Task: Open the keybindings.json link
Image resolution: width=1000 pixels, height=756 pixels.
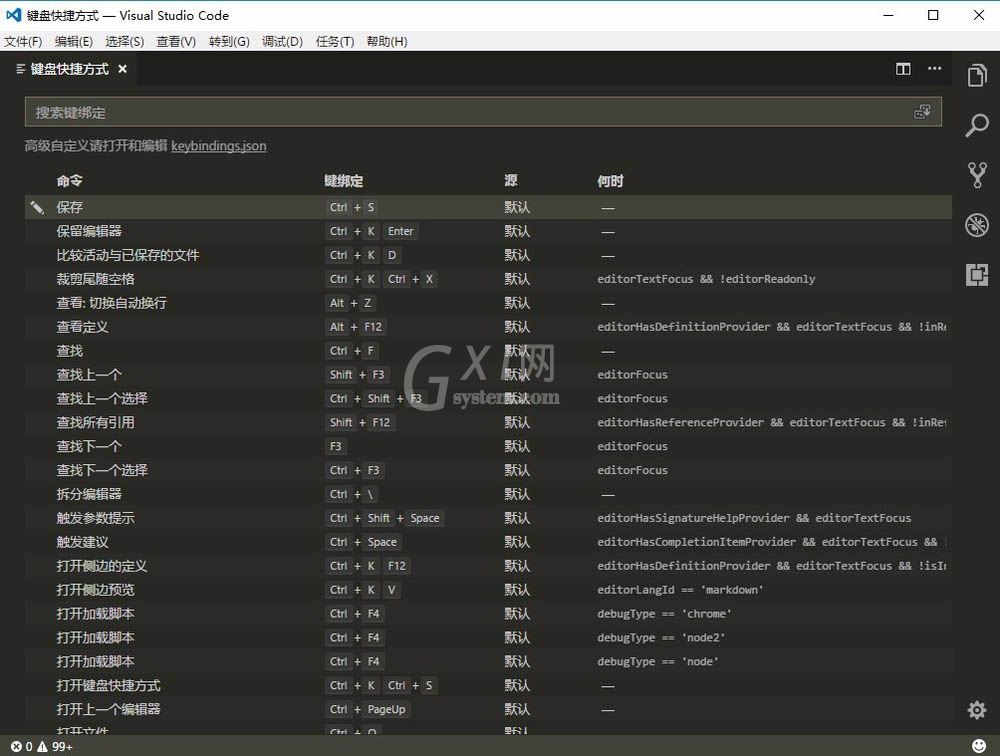Action: pyautogui.click(x=219, y=146)
